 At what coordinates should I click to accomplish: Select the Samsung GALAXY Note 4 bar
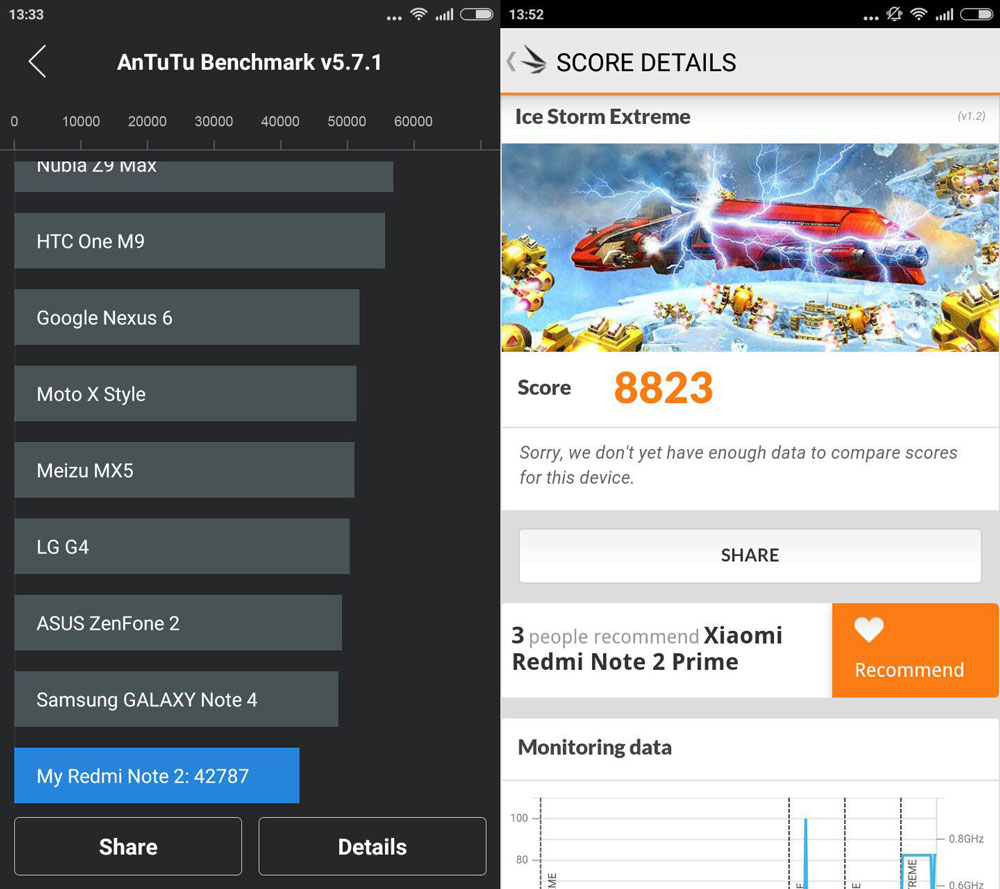(176, 699)
